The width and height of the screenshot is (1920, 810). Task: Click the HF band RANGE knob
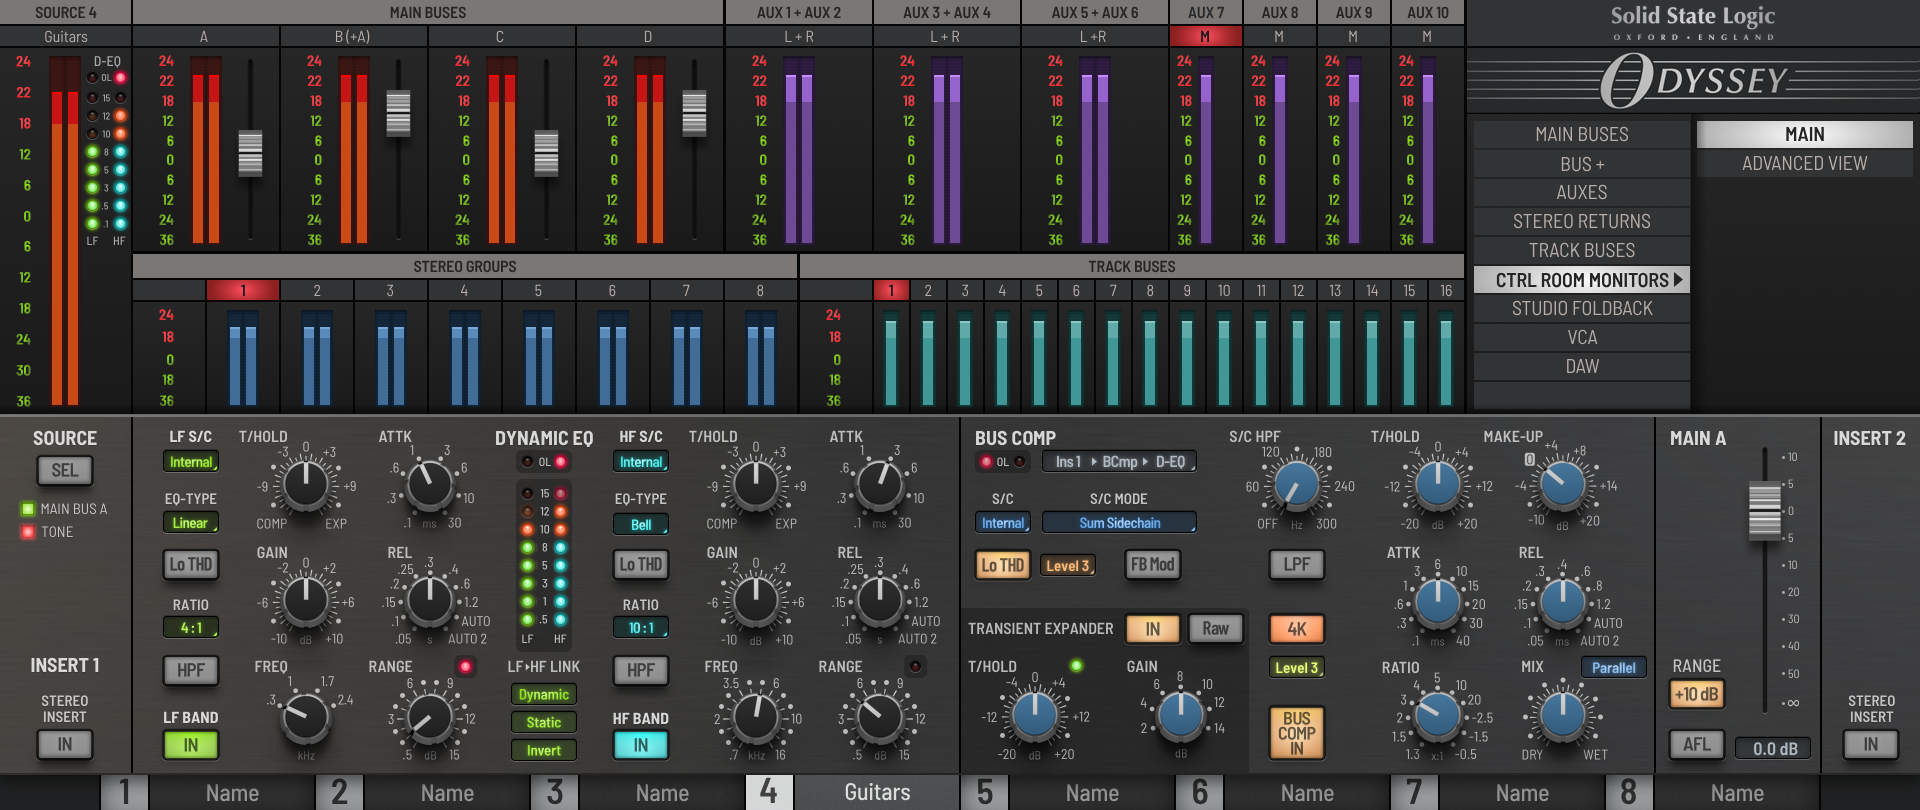(880, 716)
